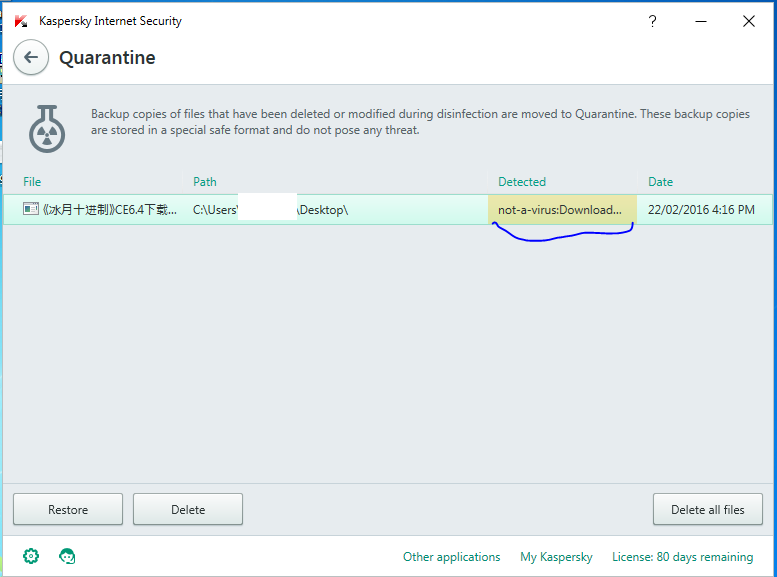Click the Kaspersky logo in title bar
The image size is (777, 577).
21,21
